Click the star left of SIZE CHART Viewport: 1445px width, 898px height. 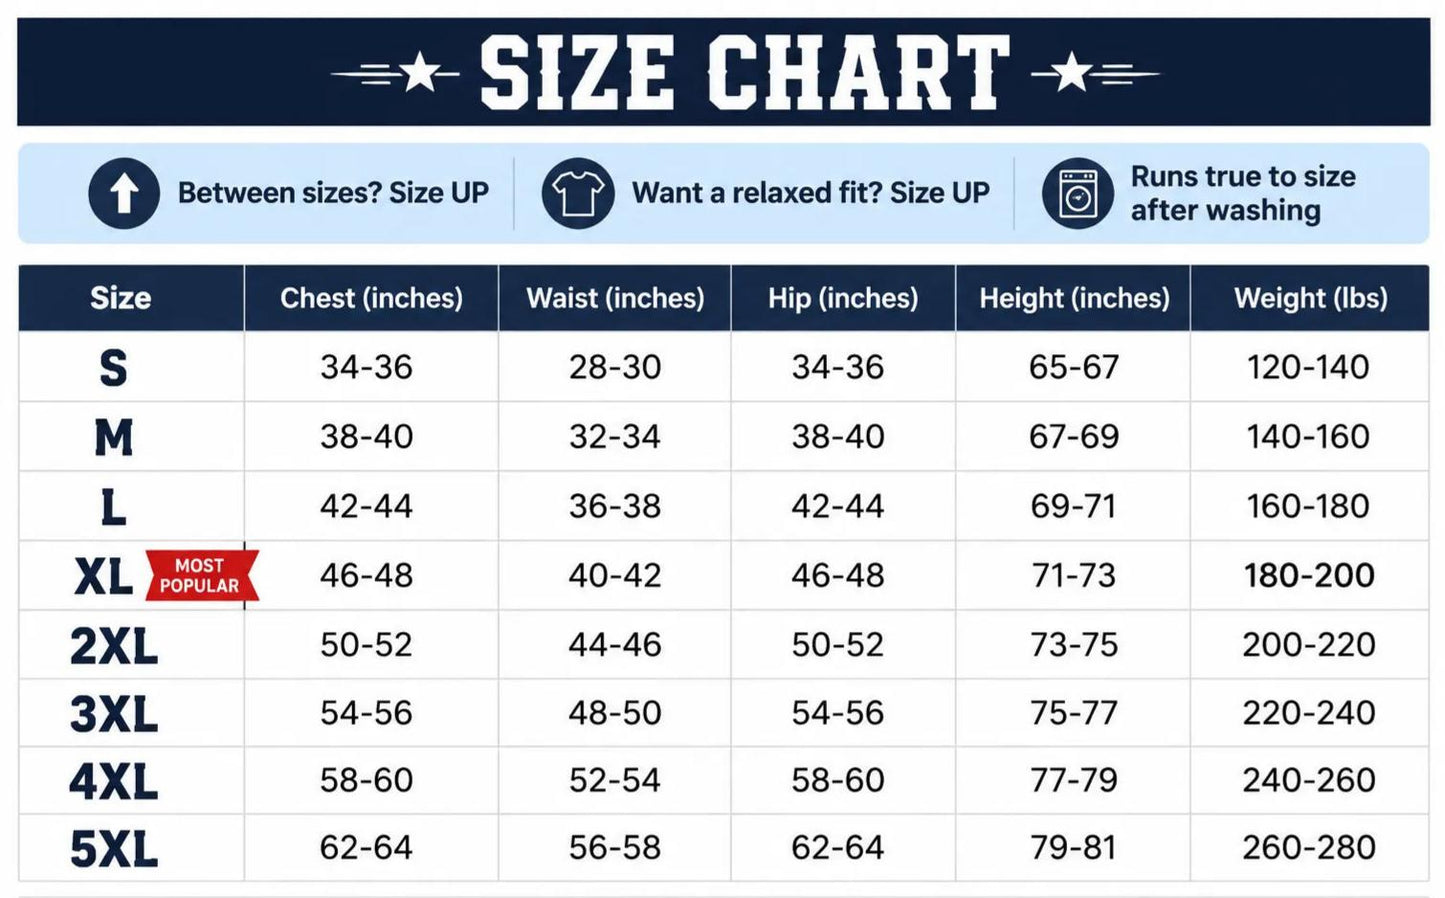click(420, 73)
